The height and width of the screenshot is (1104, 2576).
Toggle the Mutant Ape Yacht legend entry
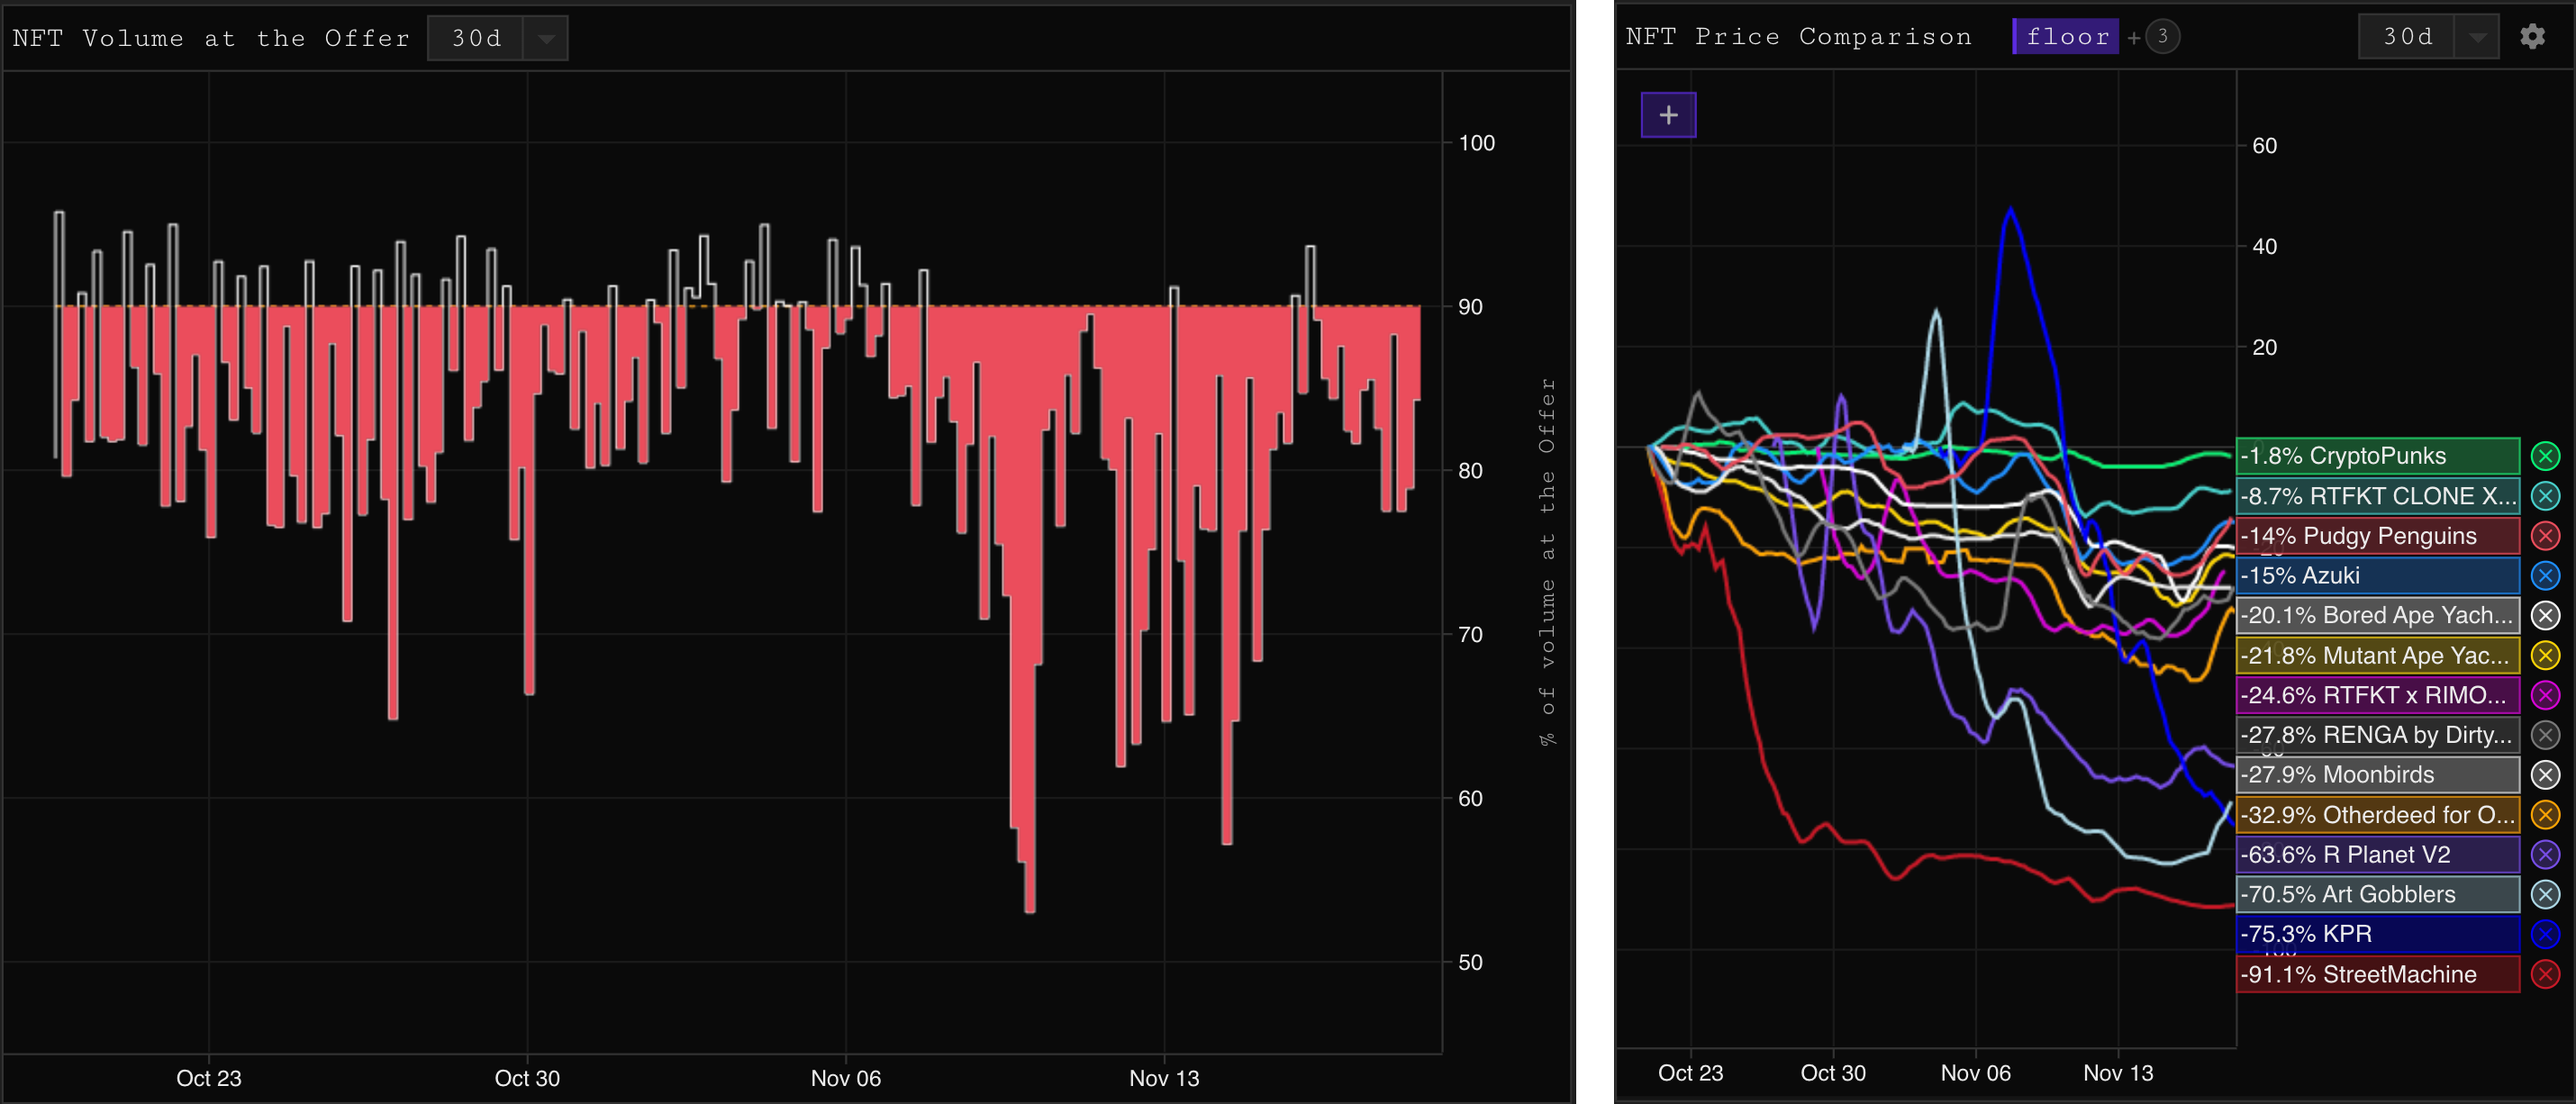coord(2377,656)
